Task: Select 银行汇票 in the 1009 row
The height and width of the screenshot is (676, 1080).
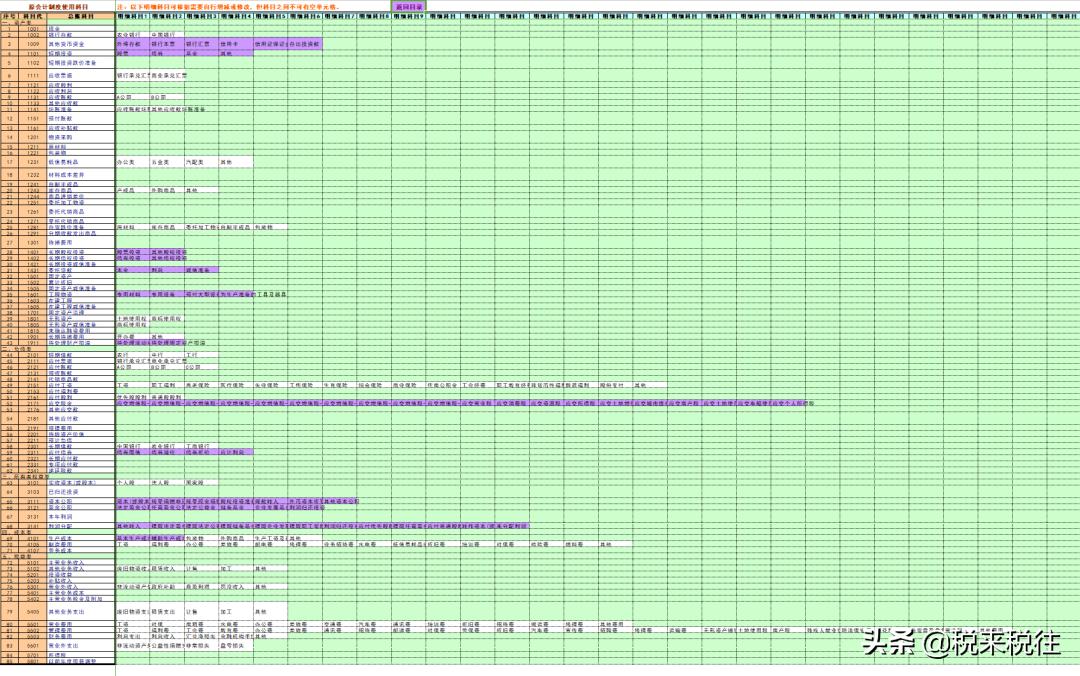Action: (201, 43)
